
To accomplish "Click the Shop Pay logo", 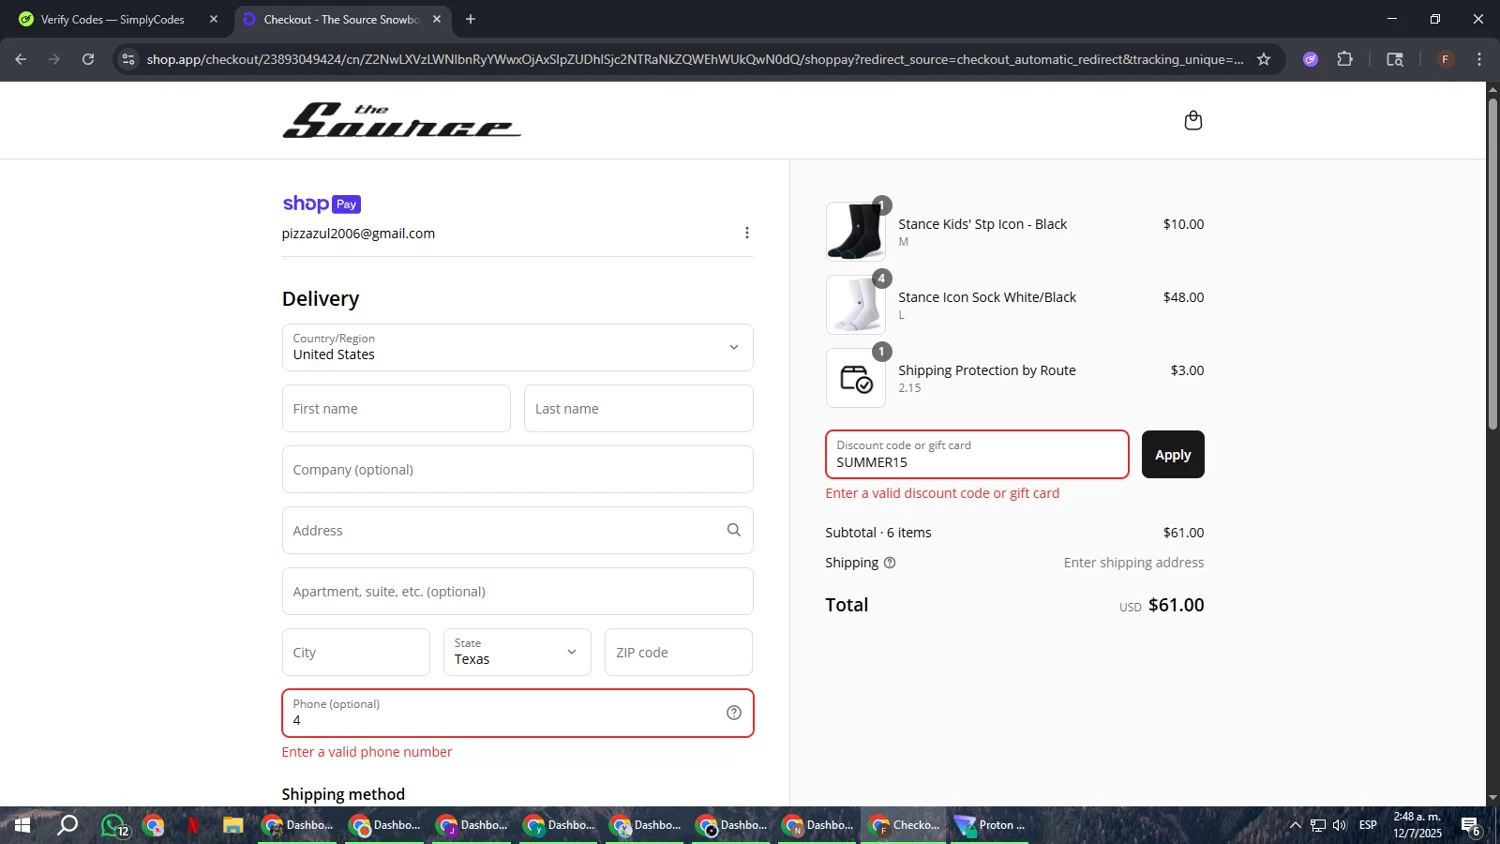I will (x=321, y=204).
